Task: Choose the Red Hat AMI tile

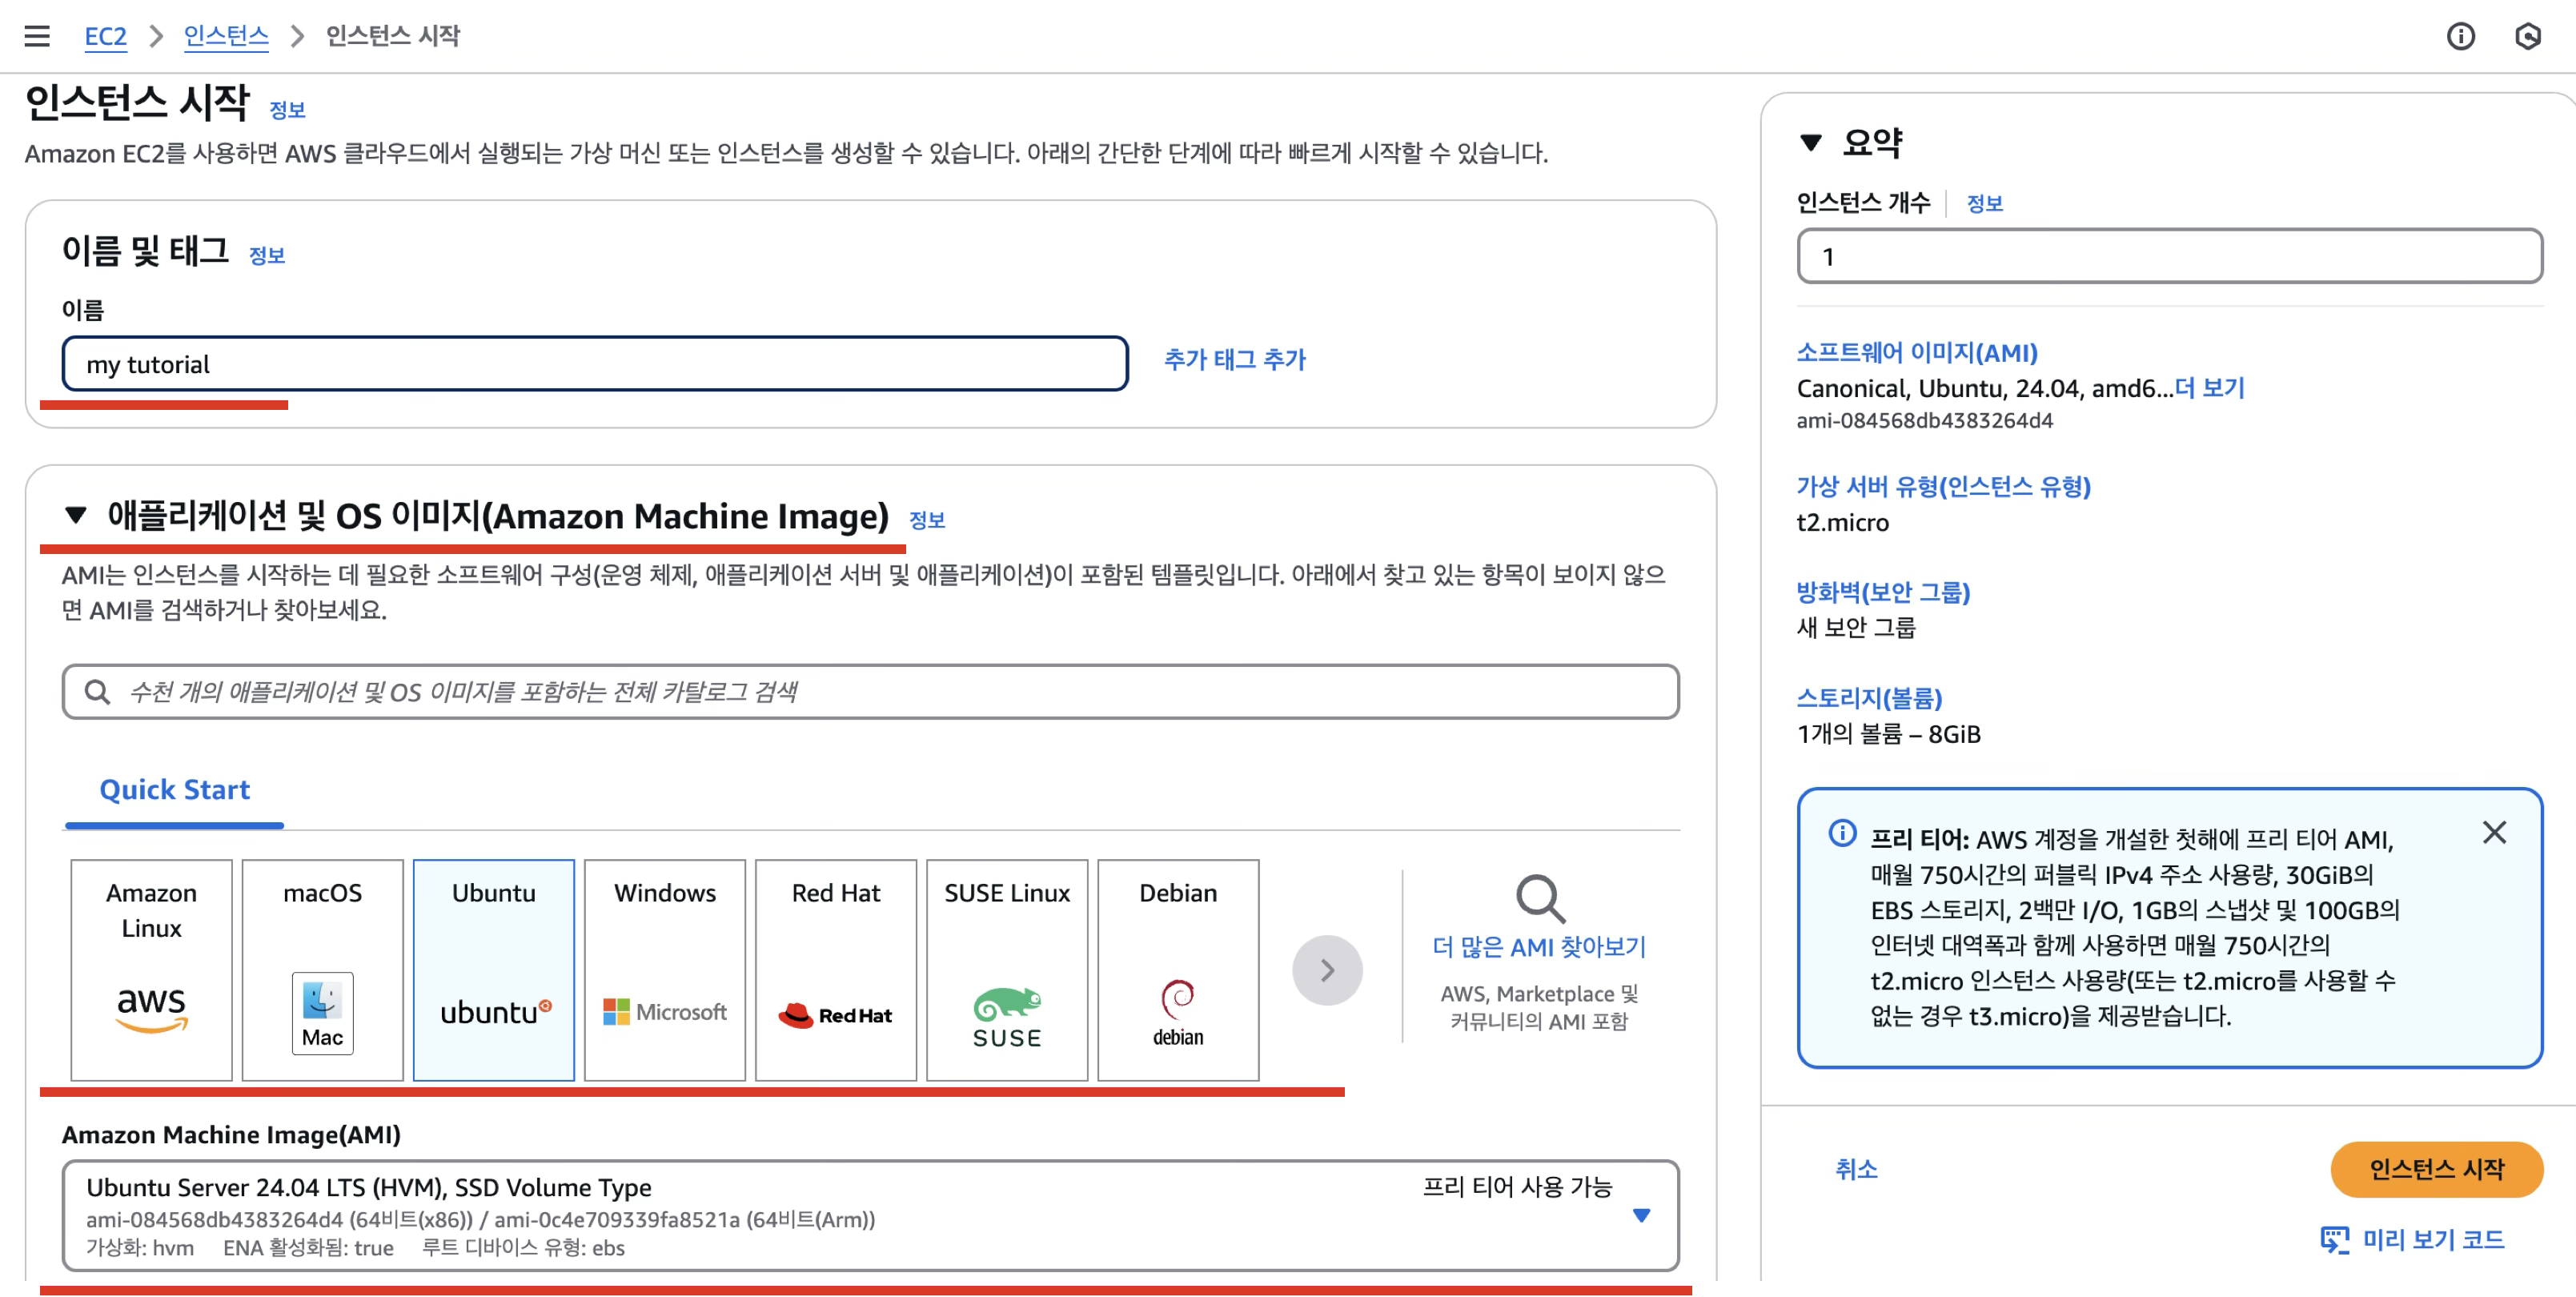Action: (835, 968)
